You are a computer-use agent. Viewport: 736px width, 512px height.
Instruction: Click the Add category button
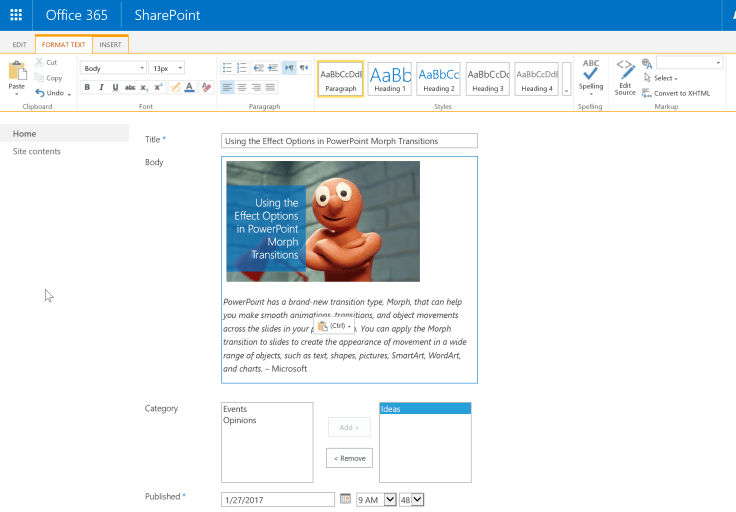click(x=349, y=427)
